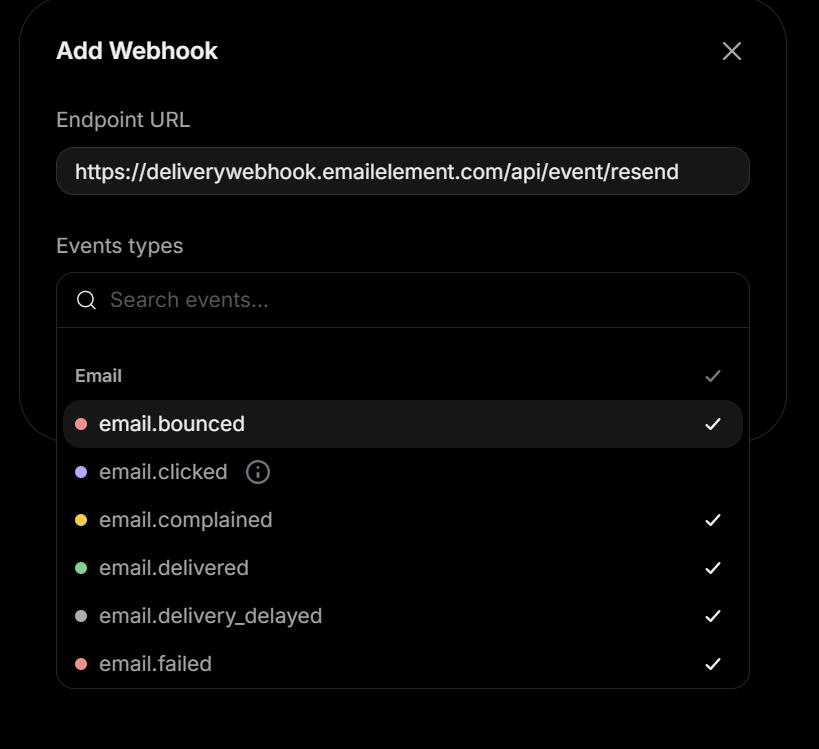Close the Add Webhook dialog
819x749 pixels.
click(732, 51)
